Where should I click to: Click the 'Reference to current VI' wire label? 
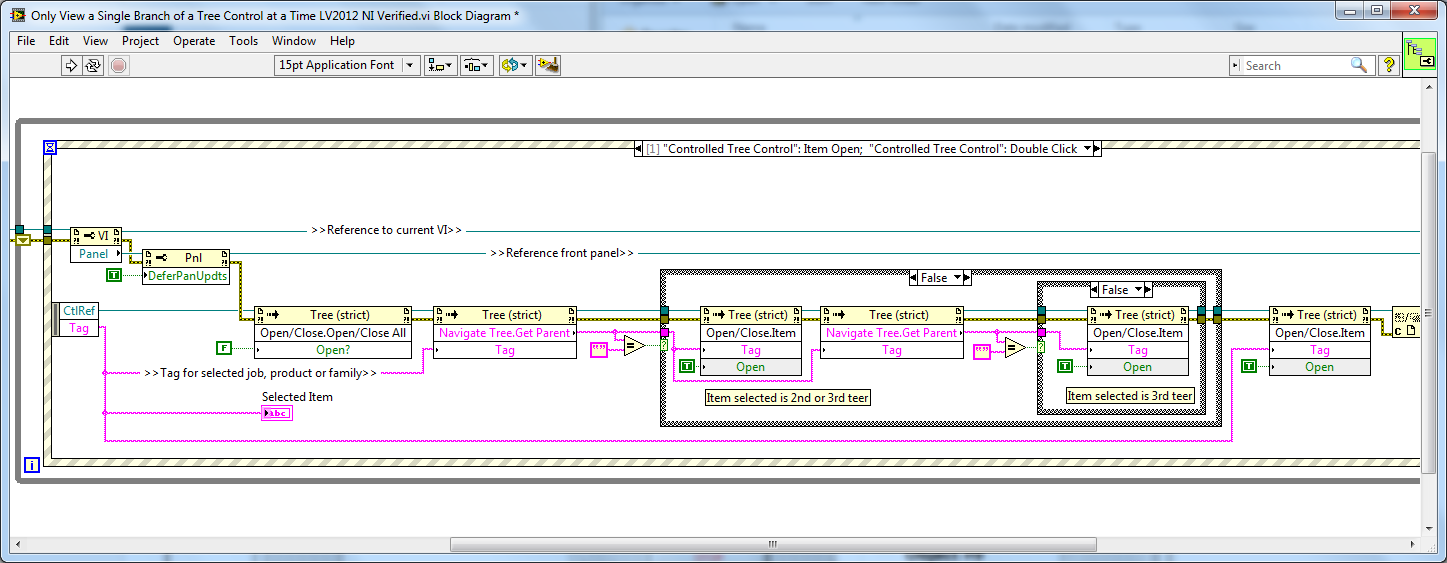tap(386, 230)
